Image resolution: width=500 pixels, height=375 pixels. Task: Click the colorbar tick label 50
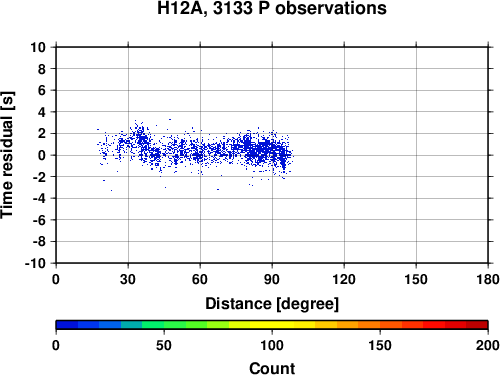tap(164, 345)
